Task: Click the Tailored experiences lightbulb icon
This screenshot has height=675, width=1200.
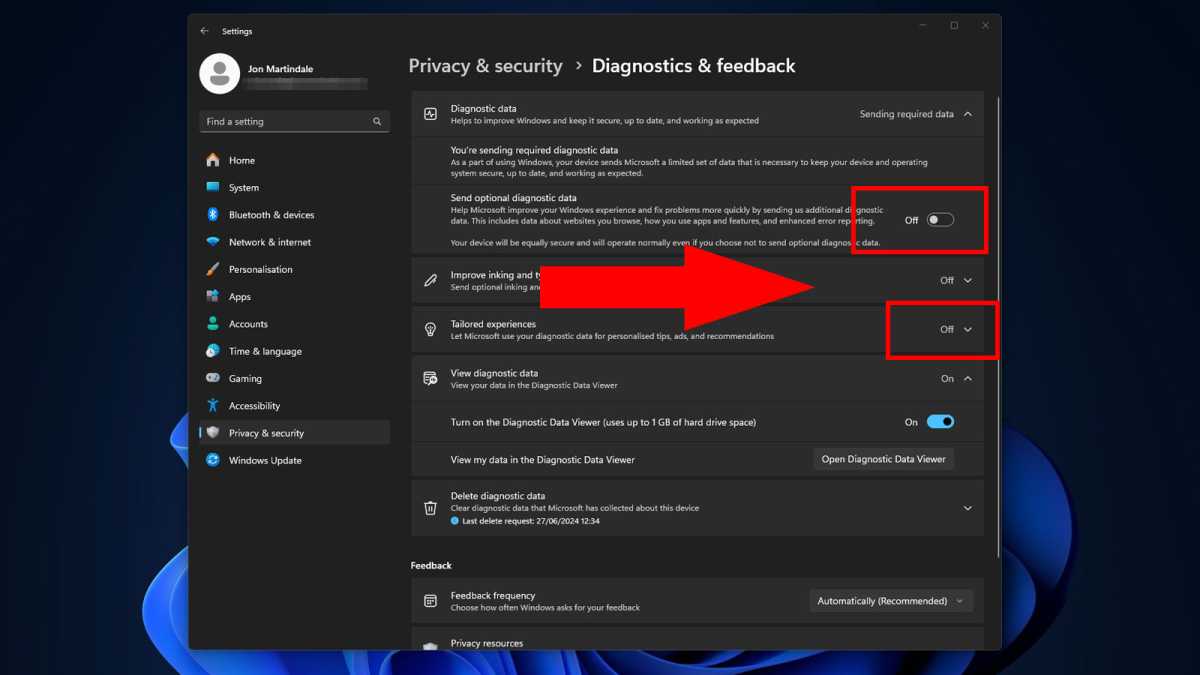Action: pyautogui.click(x=430, y=329)
